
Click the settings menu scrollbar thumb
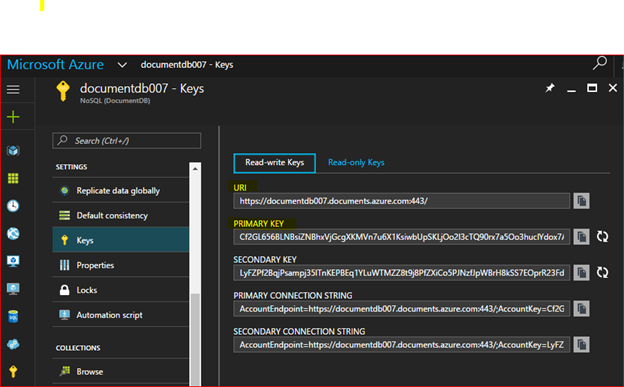point(195,340)
